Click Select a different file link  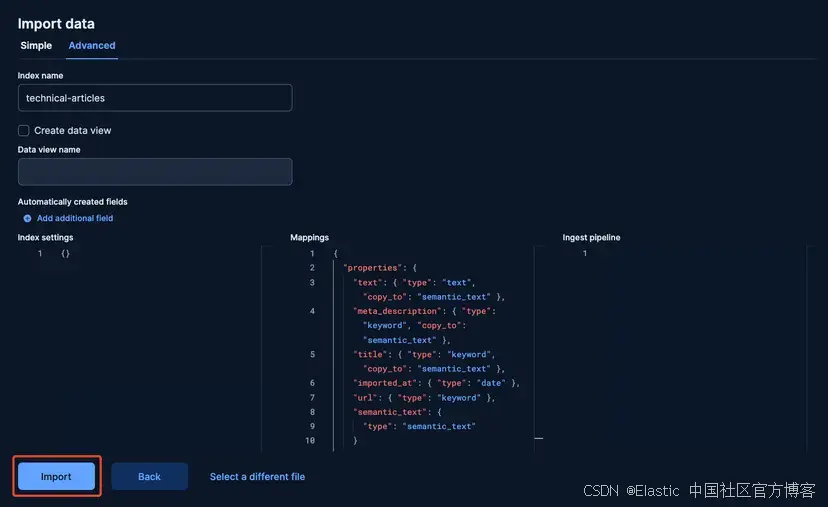tap(257, 476)
